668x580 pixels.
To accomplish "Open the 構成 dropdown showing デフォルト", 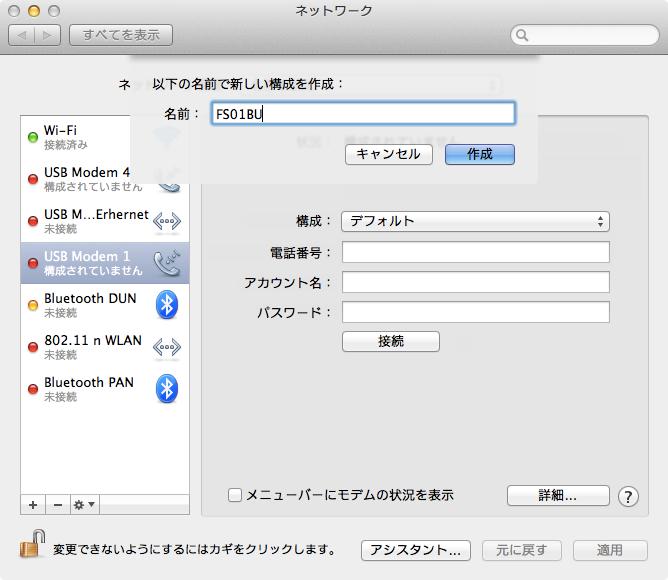I will pyautogui.click(x=475, y=222).
